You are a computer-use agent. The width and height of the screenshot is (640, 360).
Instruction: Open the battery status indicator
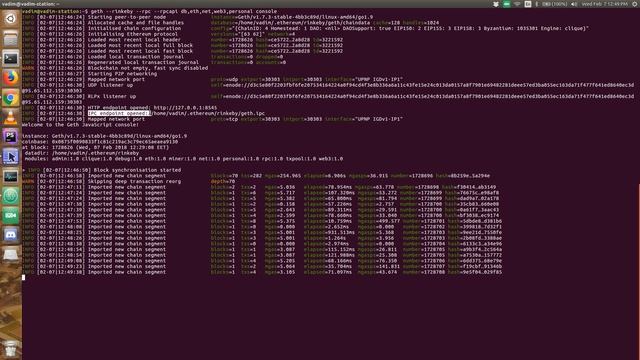point(556,4)
